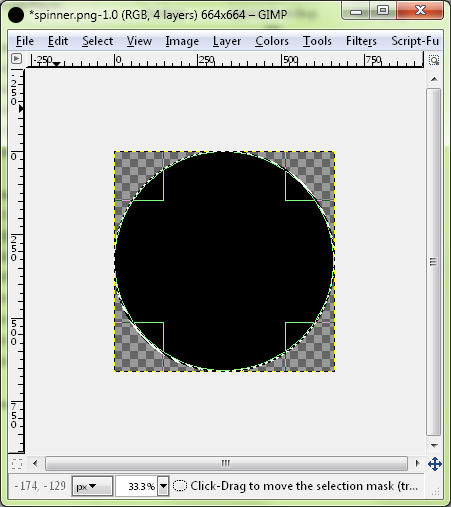The image size is (451, 507).
Task: Click the resize grip at window corner
Action: [x=435, y=491]
